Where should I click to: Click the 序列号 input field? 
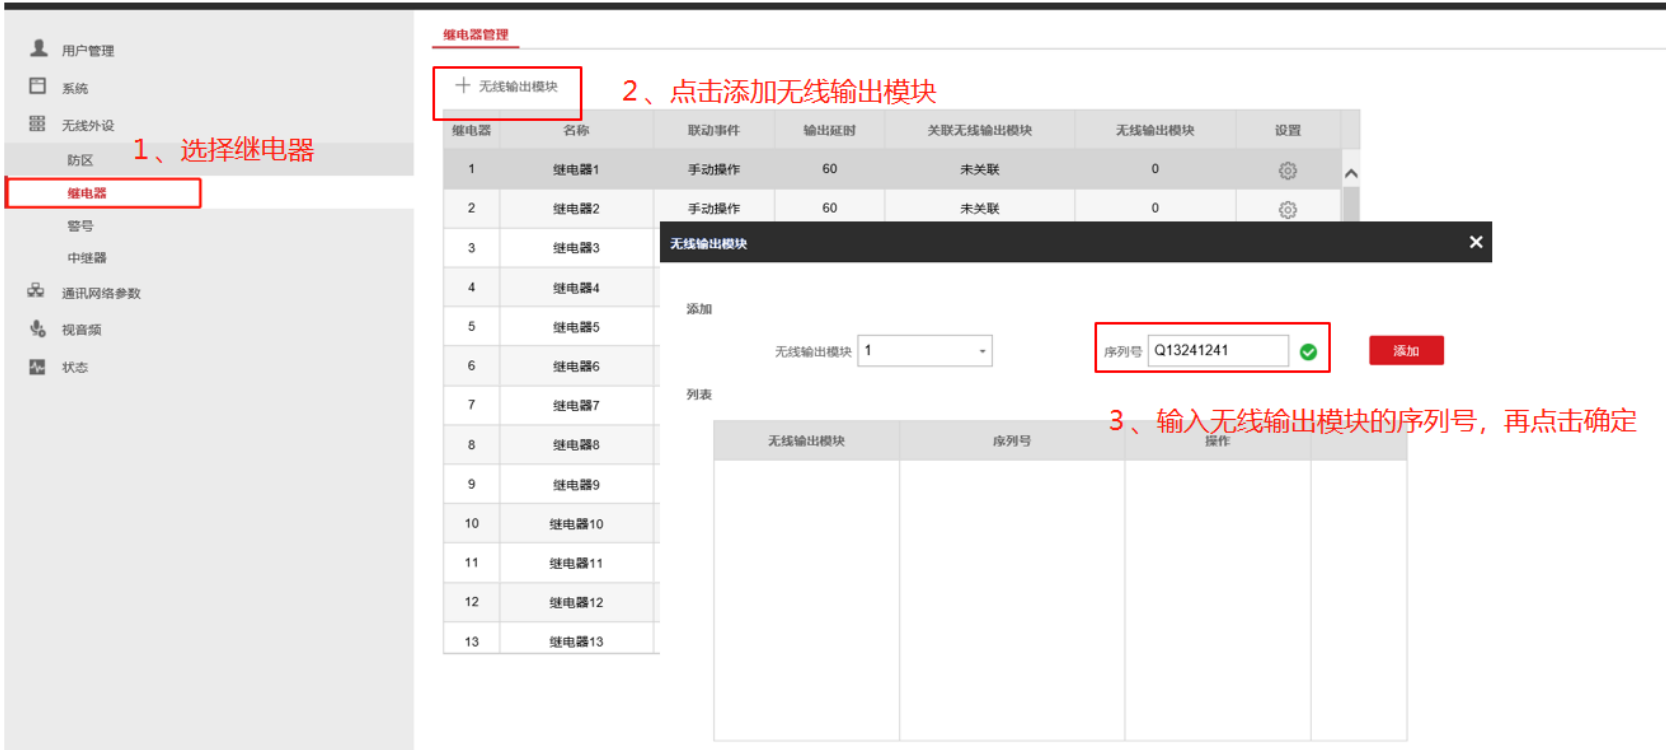click(x=1218, y=351)
